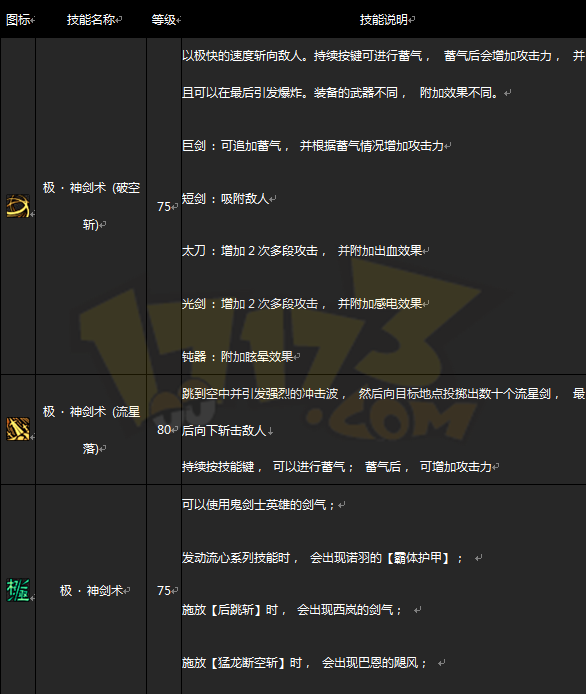The width and height of the screenshot is (586, 694).
Task: Click the 短剑：吸附敌人 line
Action: [226, 199]
